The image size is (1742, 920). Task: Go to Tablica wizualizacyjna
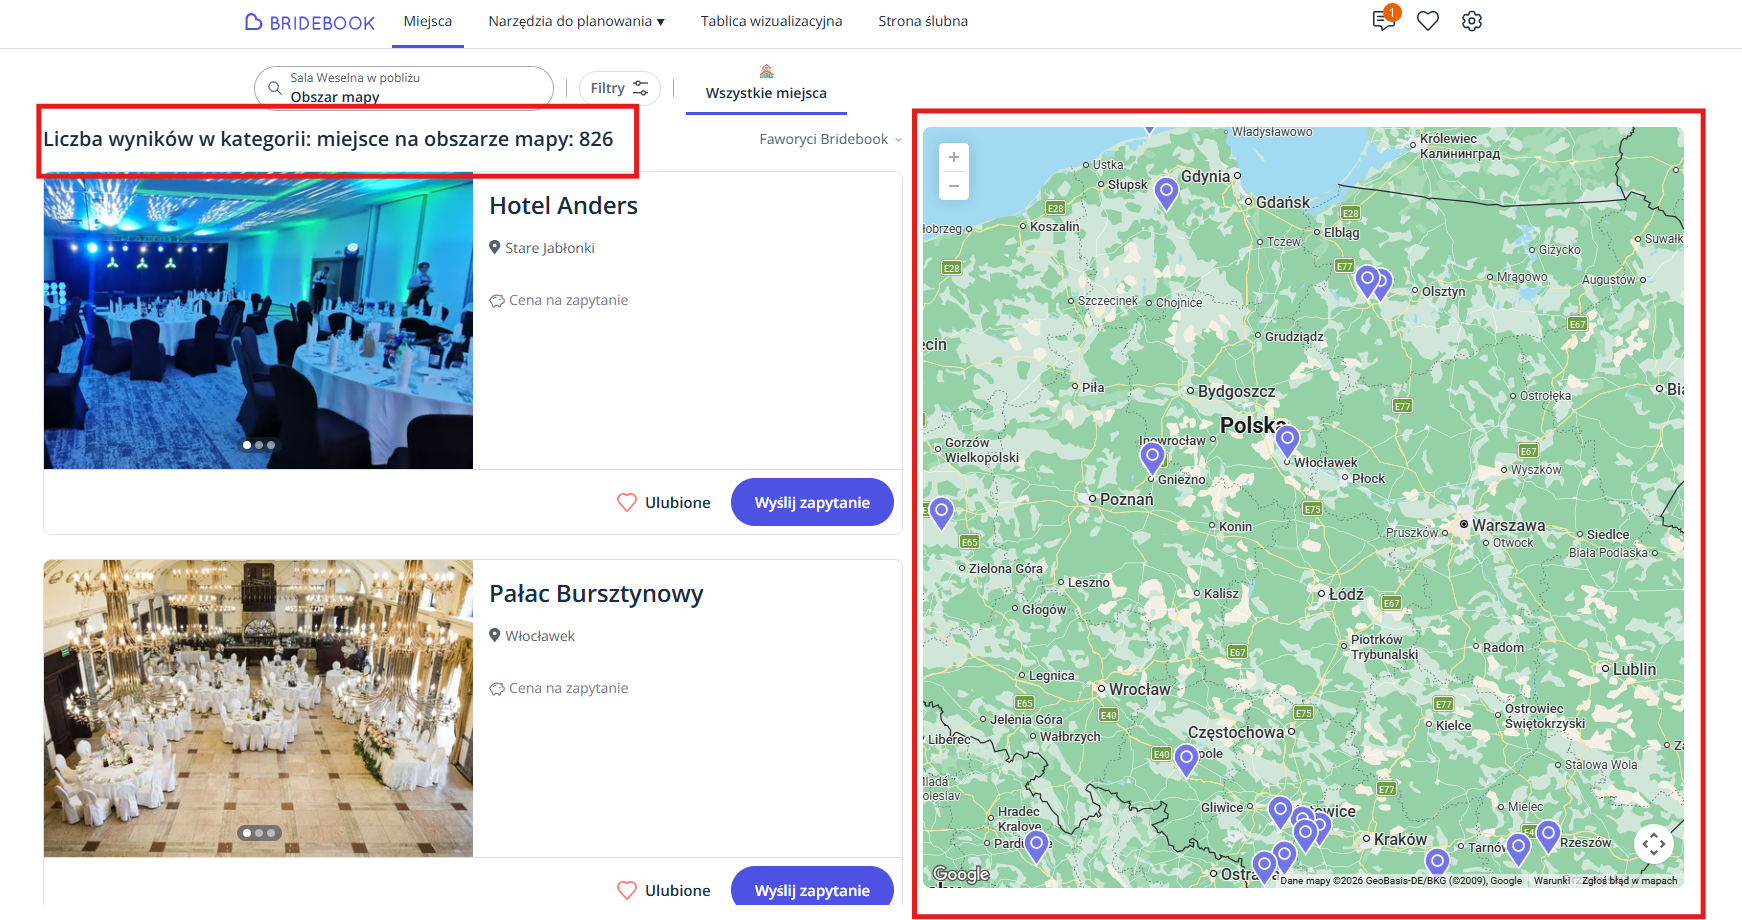pos(771,21)
